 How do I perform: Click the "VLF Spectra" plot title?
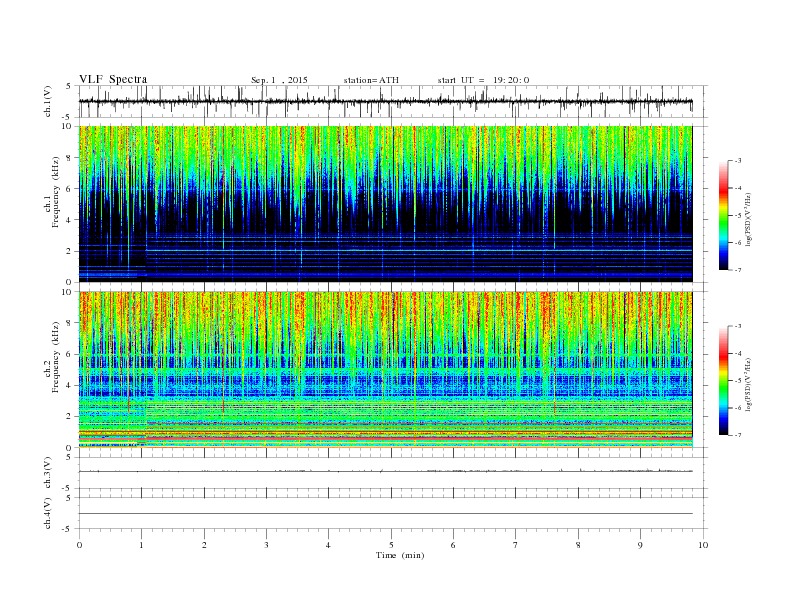[113, 79]
